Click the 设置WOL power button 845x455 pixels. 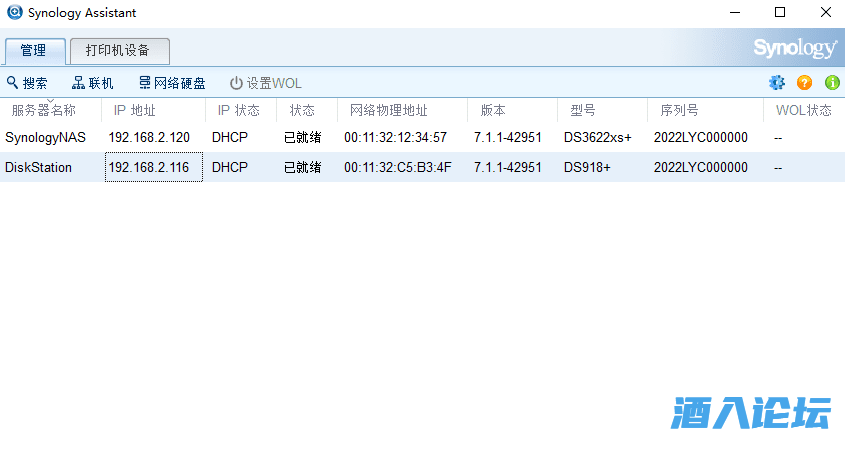pos(266,83)
